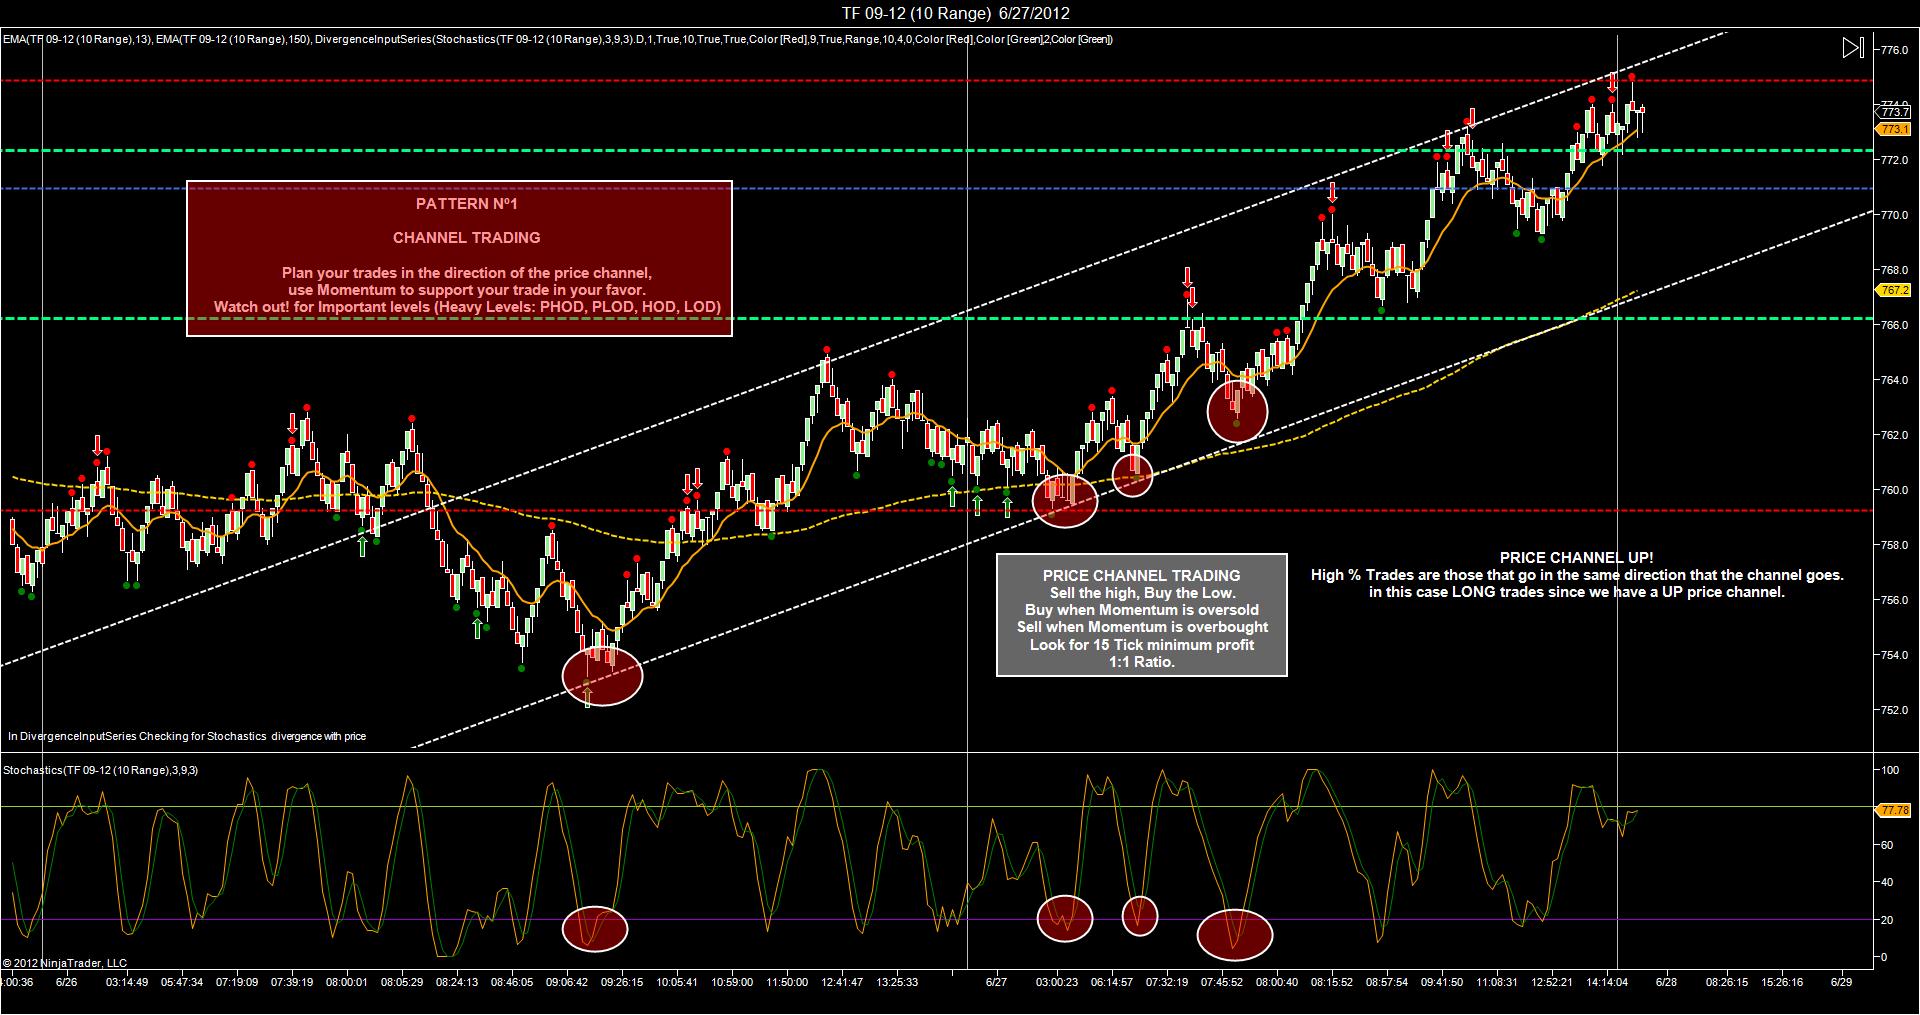Click the 752.0 price axis label
This screenshot has width=1920, height=1015.
click(1894, 710)
